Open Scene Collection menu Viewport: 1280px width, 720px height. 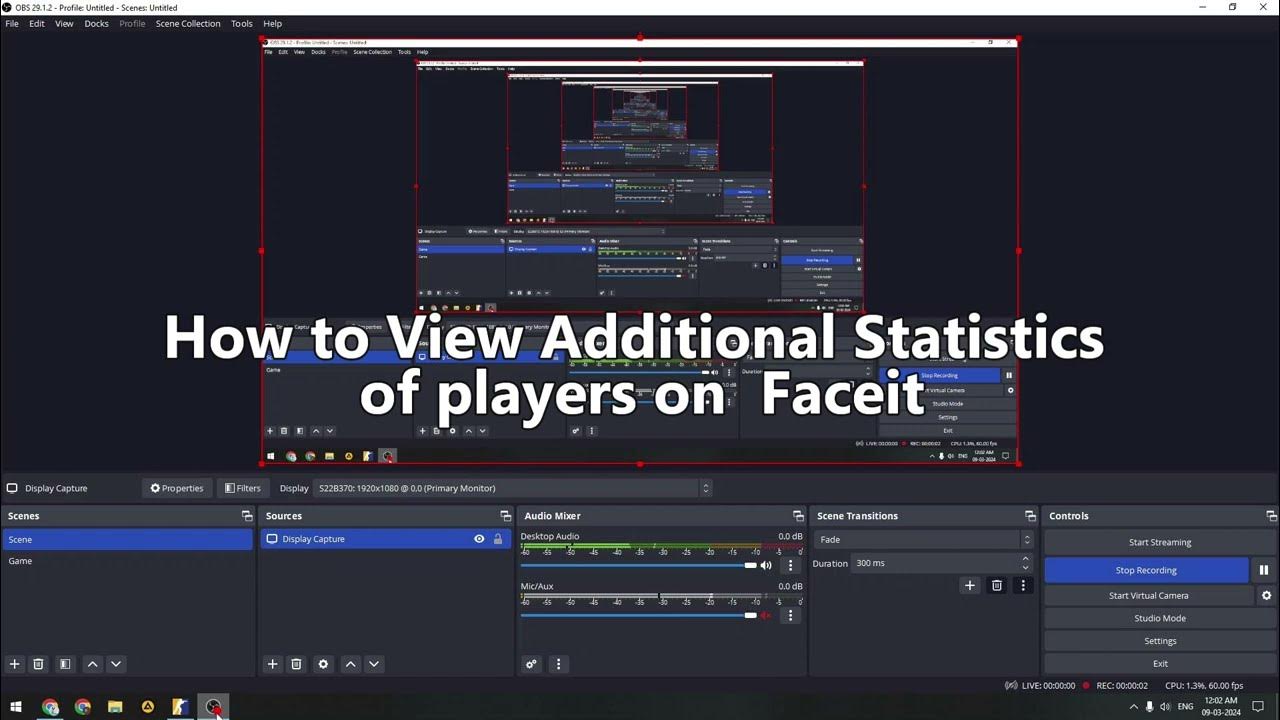(x=188, y=23)
